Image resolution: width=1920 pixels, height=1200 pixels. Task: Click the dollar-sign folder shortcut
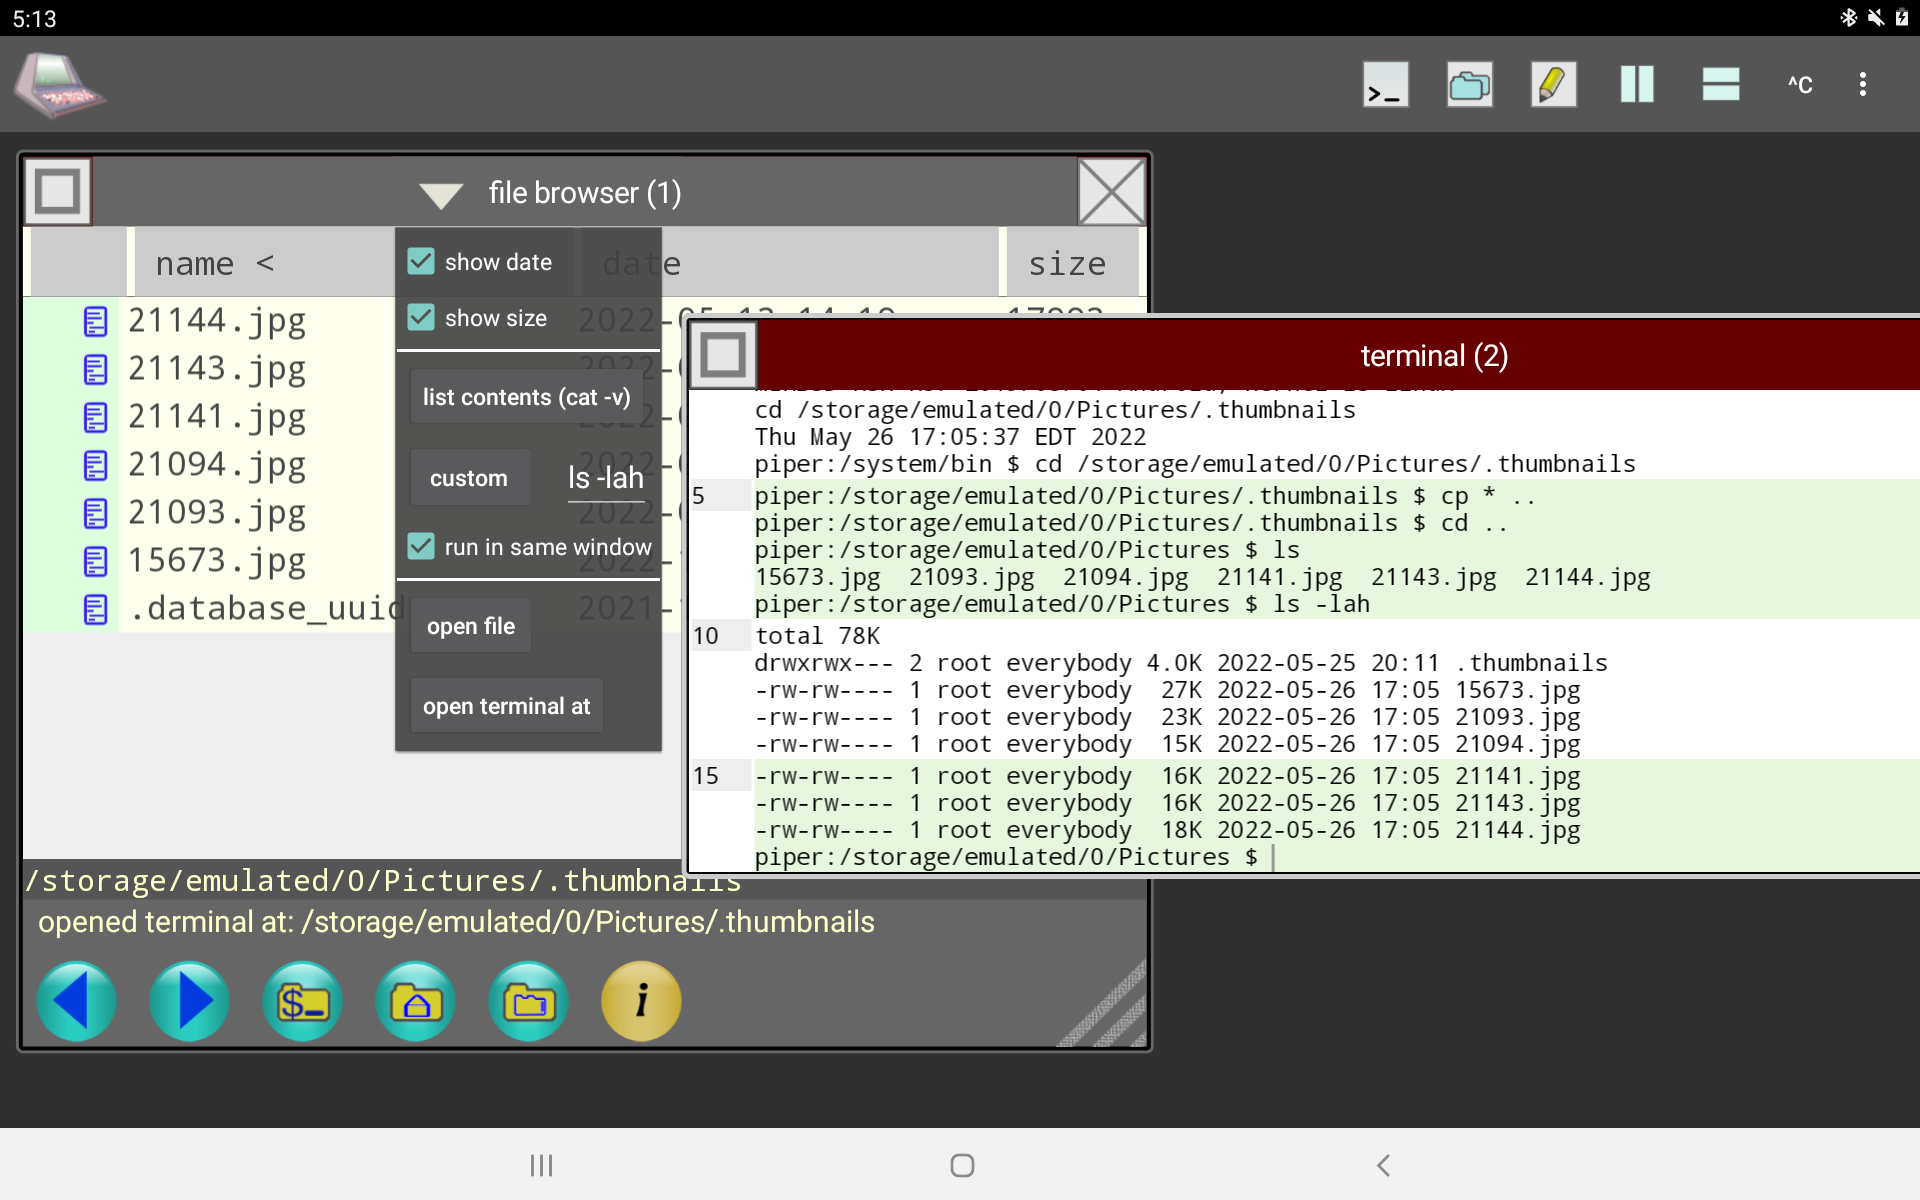tap(302, 1000)
